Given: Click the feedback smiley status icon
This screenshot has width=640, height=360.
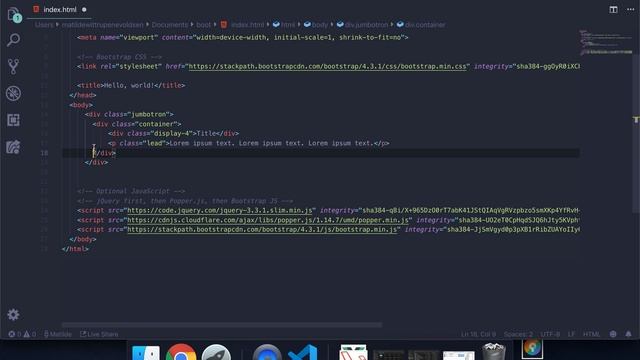Looking at the screenshot, I should pos(613,334).
